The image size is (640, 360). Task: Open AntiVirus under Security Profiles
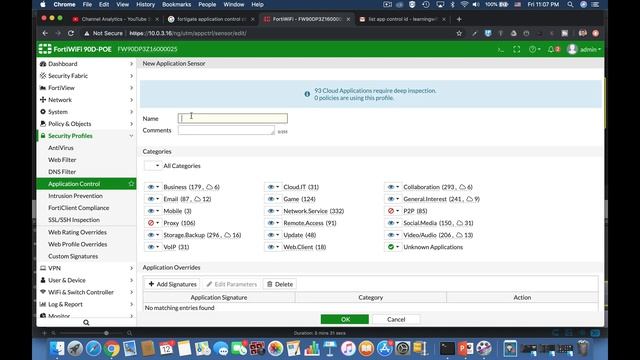pyautogui.click(x=61, y=148)
